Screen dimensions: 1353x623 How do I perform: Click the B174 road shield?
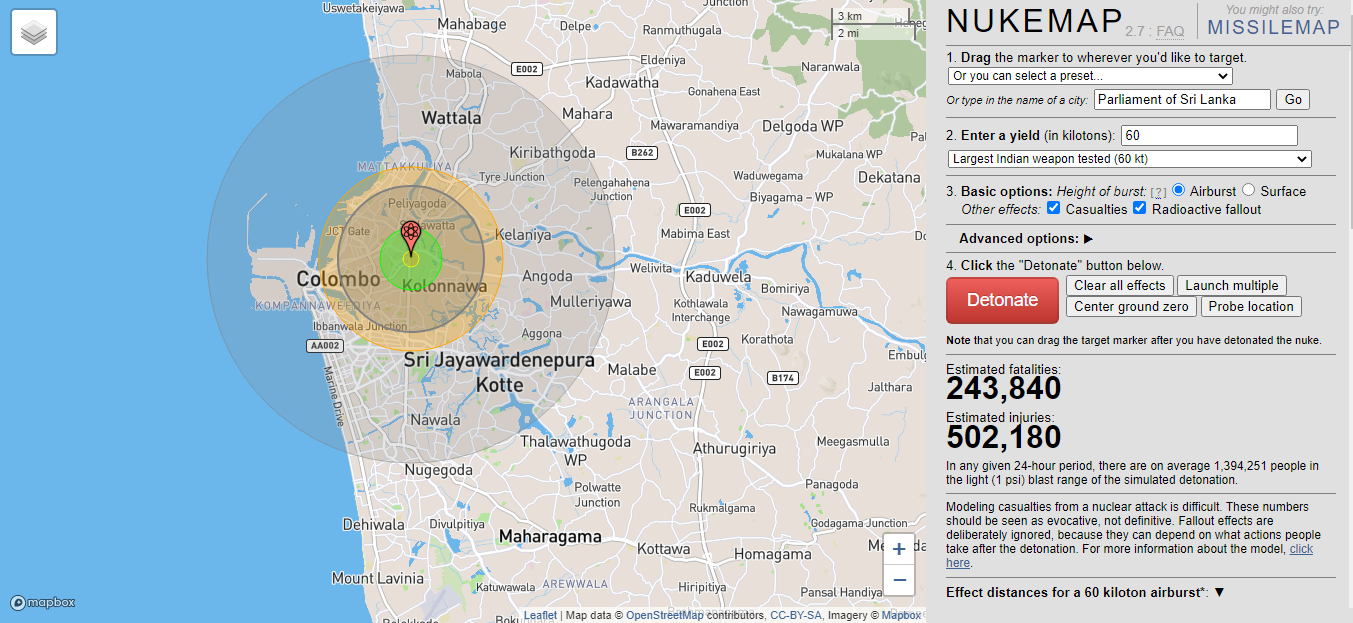783,378
